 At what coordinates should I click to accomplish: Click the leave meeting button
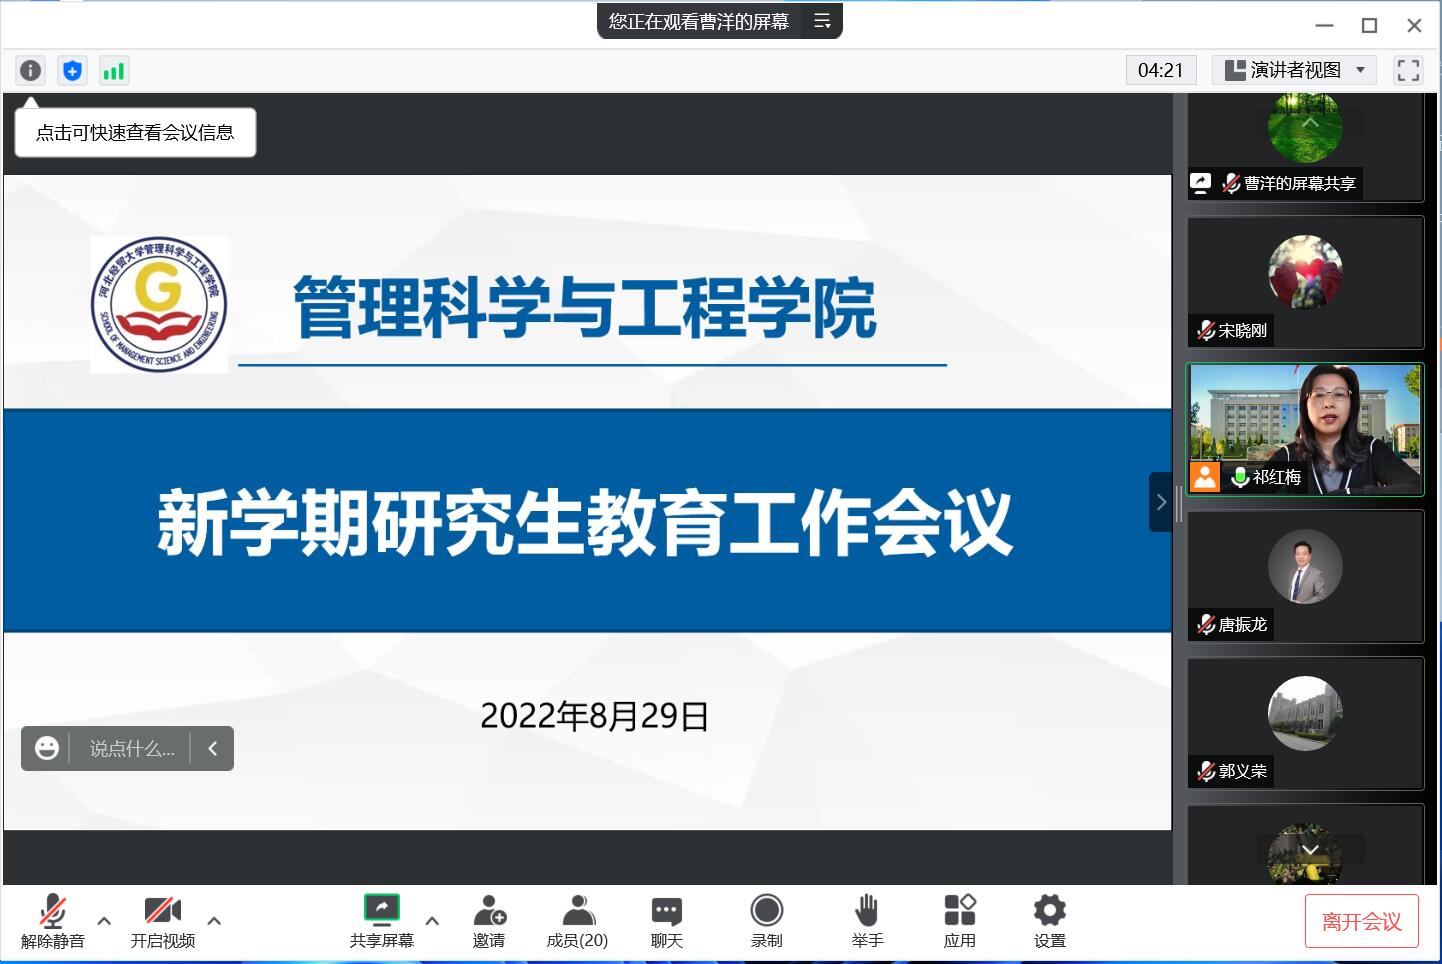(1361, 921)
